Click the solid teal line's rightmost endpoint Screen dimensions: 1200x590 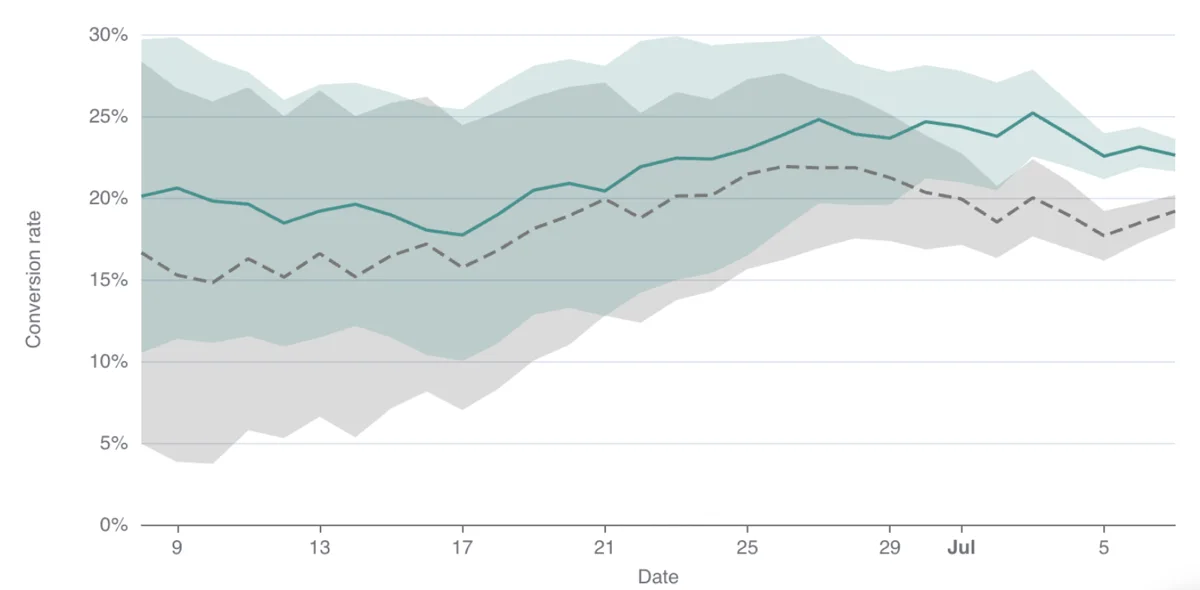coord(1174,155)
